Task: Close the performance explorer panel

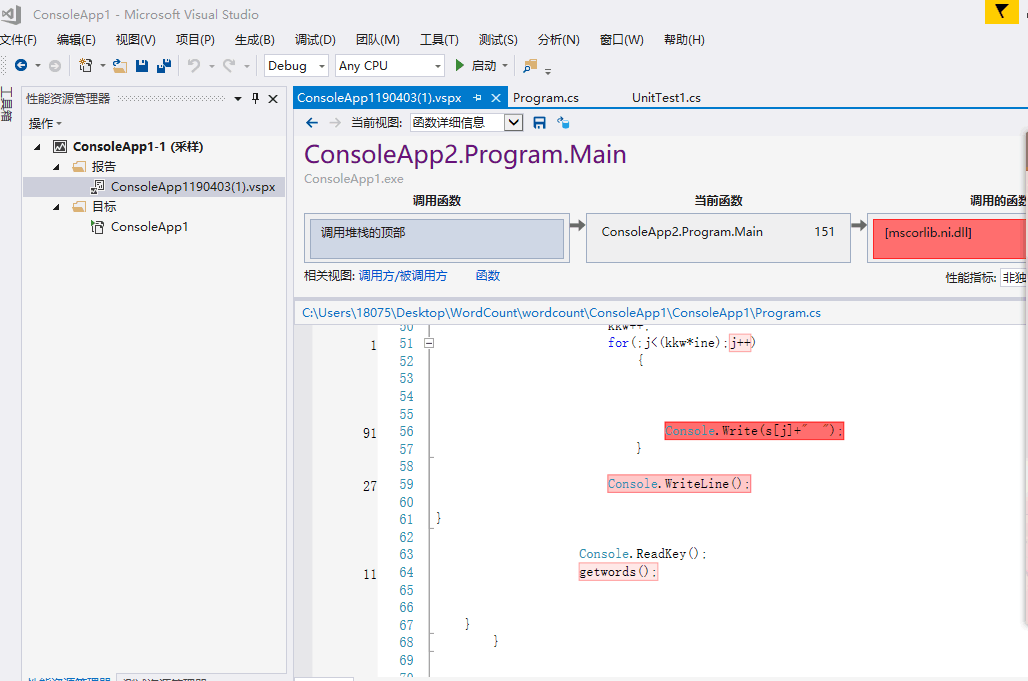Action: pos(273,98)
